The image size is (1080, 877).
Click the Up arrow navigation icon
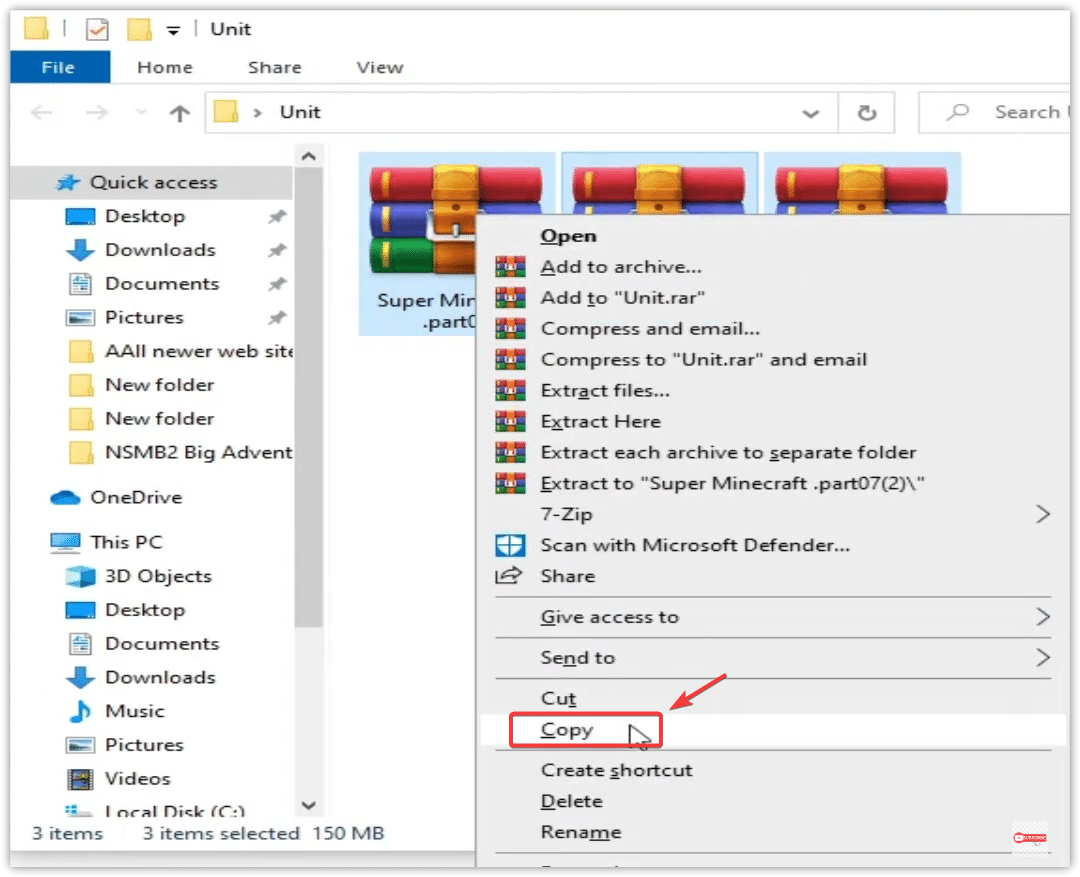[180, 113]
